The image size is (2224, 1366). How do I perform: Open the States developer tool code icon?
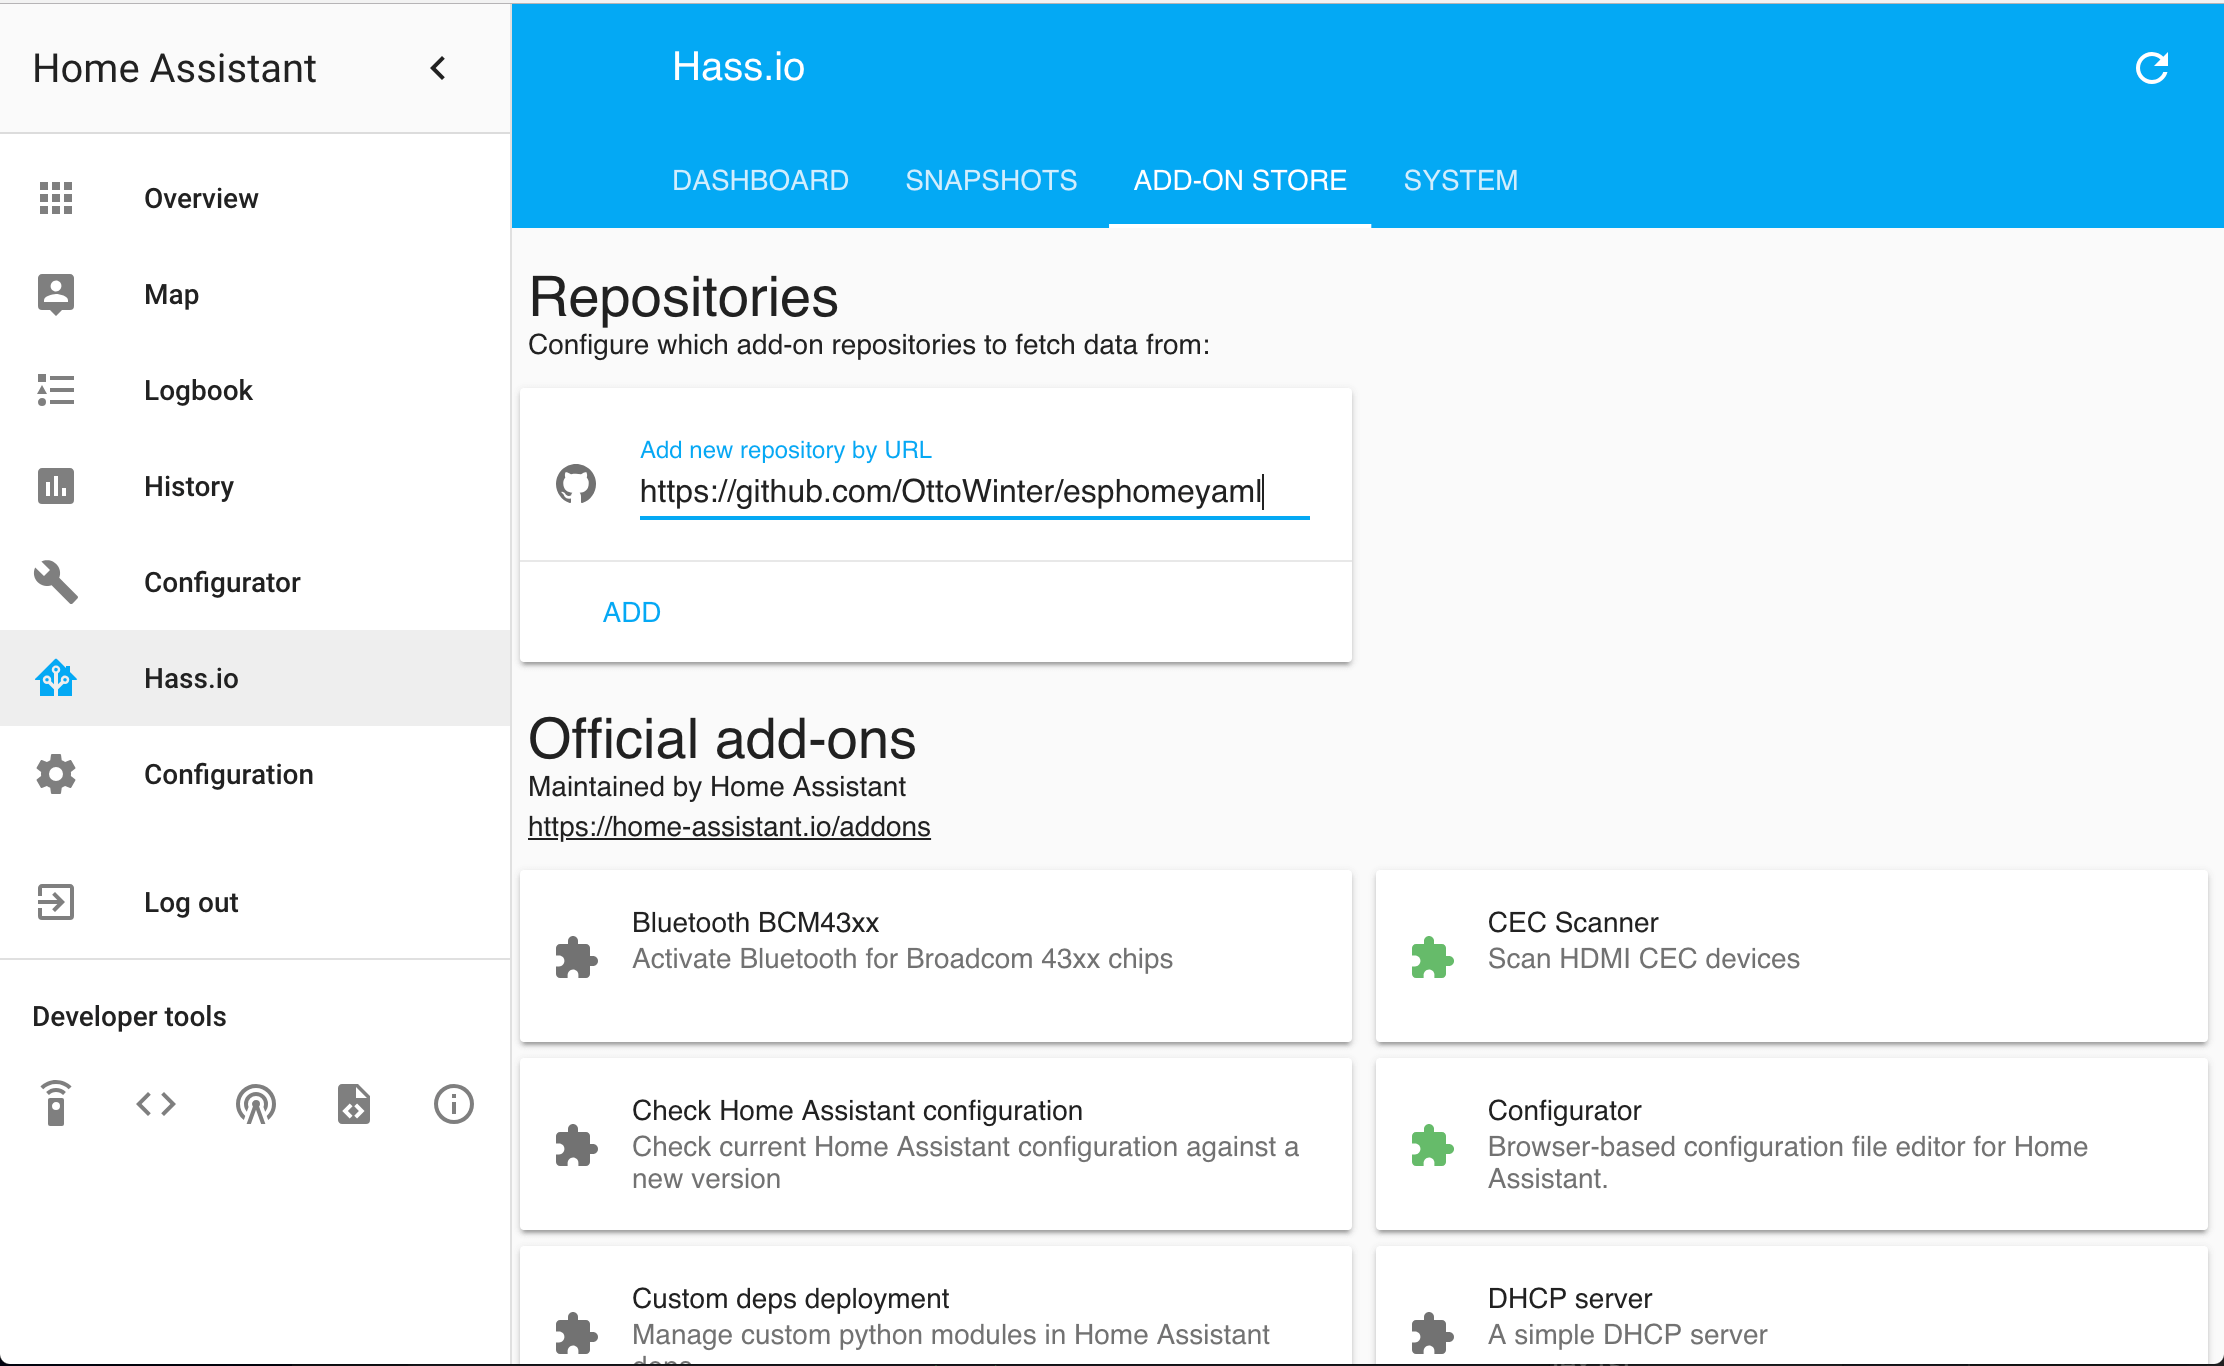(156, 1104)
